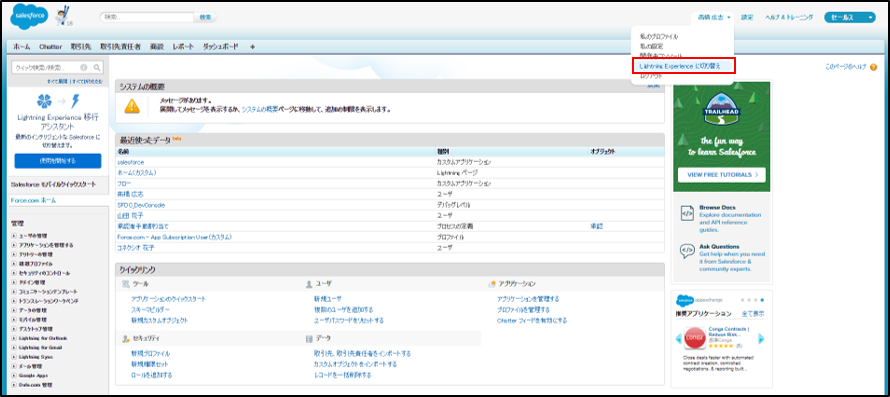Switch to the ダッシュボード tab
This screenshot has width=890, height=397.
point(221,47)
